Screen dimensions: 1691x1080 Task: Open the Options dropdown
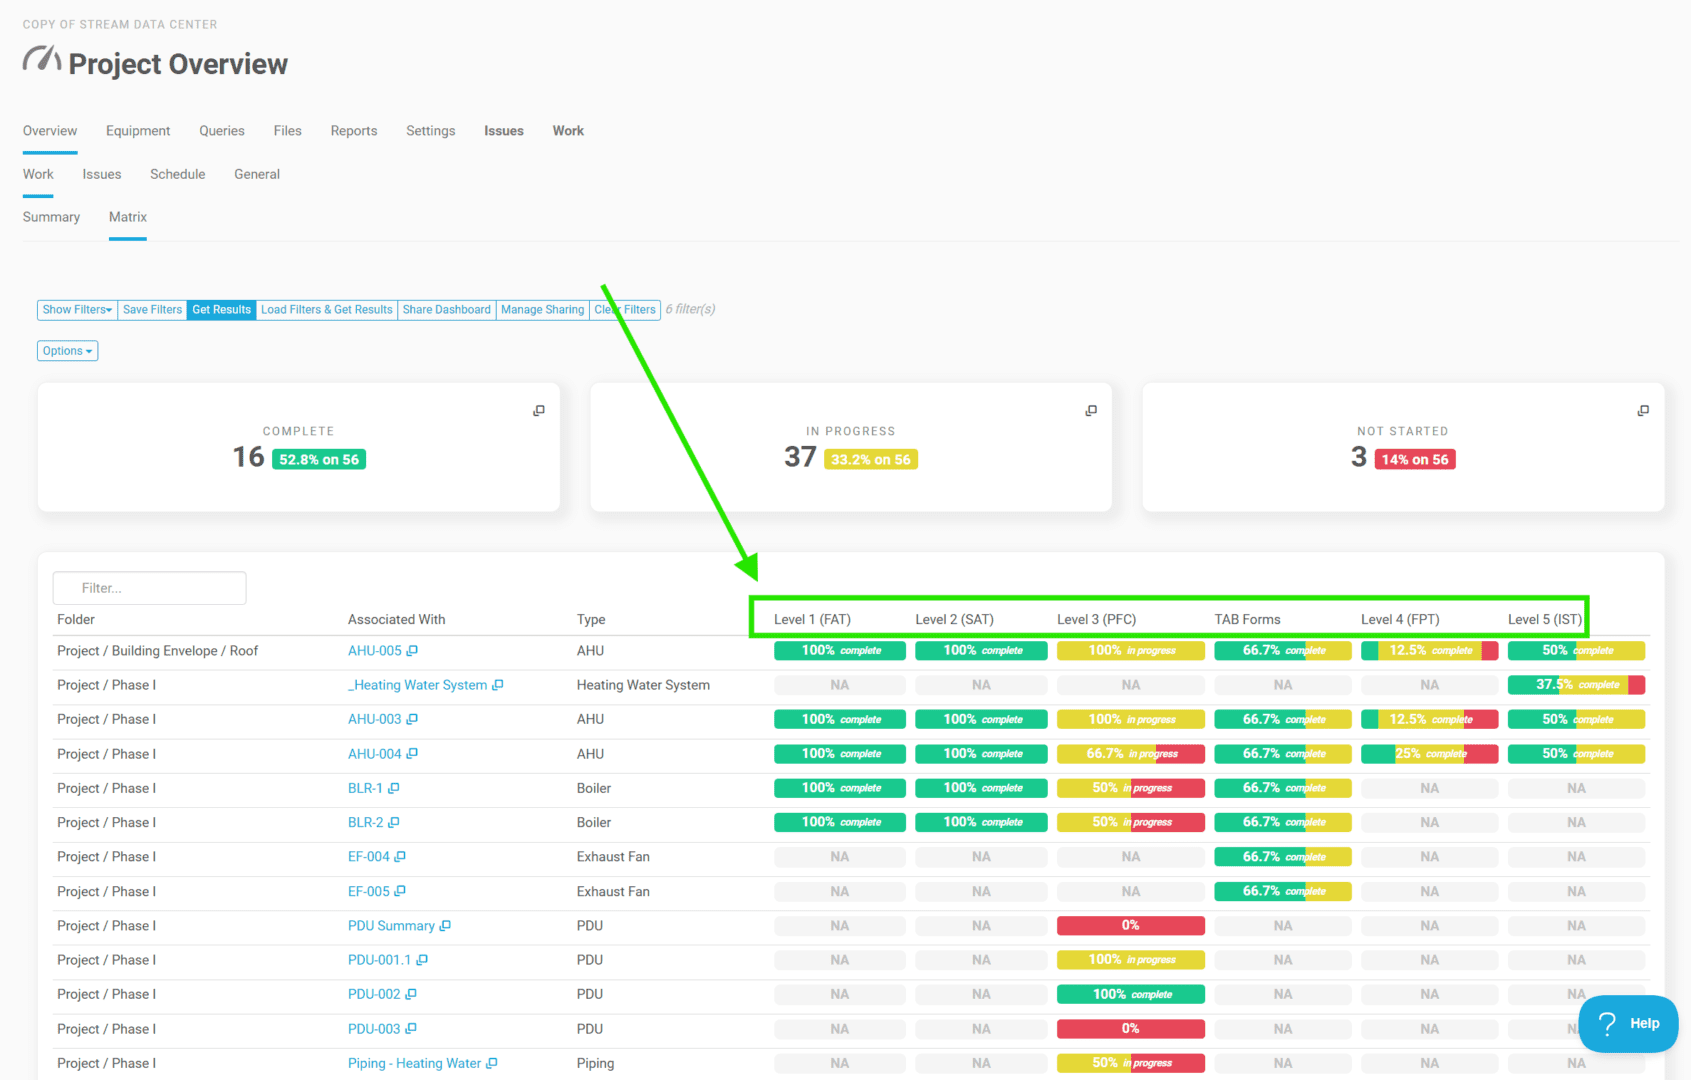click(68, 351)
